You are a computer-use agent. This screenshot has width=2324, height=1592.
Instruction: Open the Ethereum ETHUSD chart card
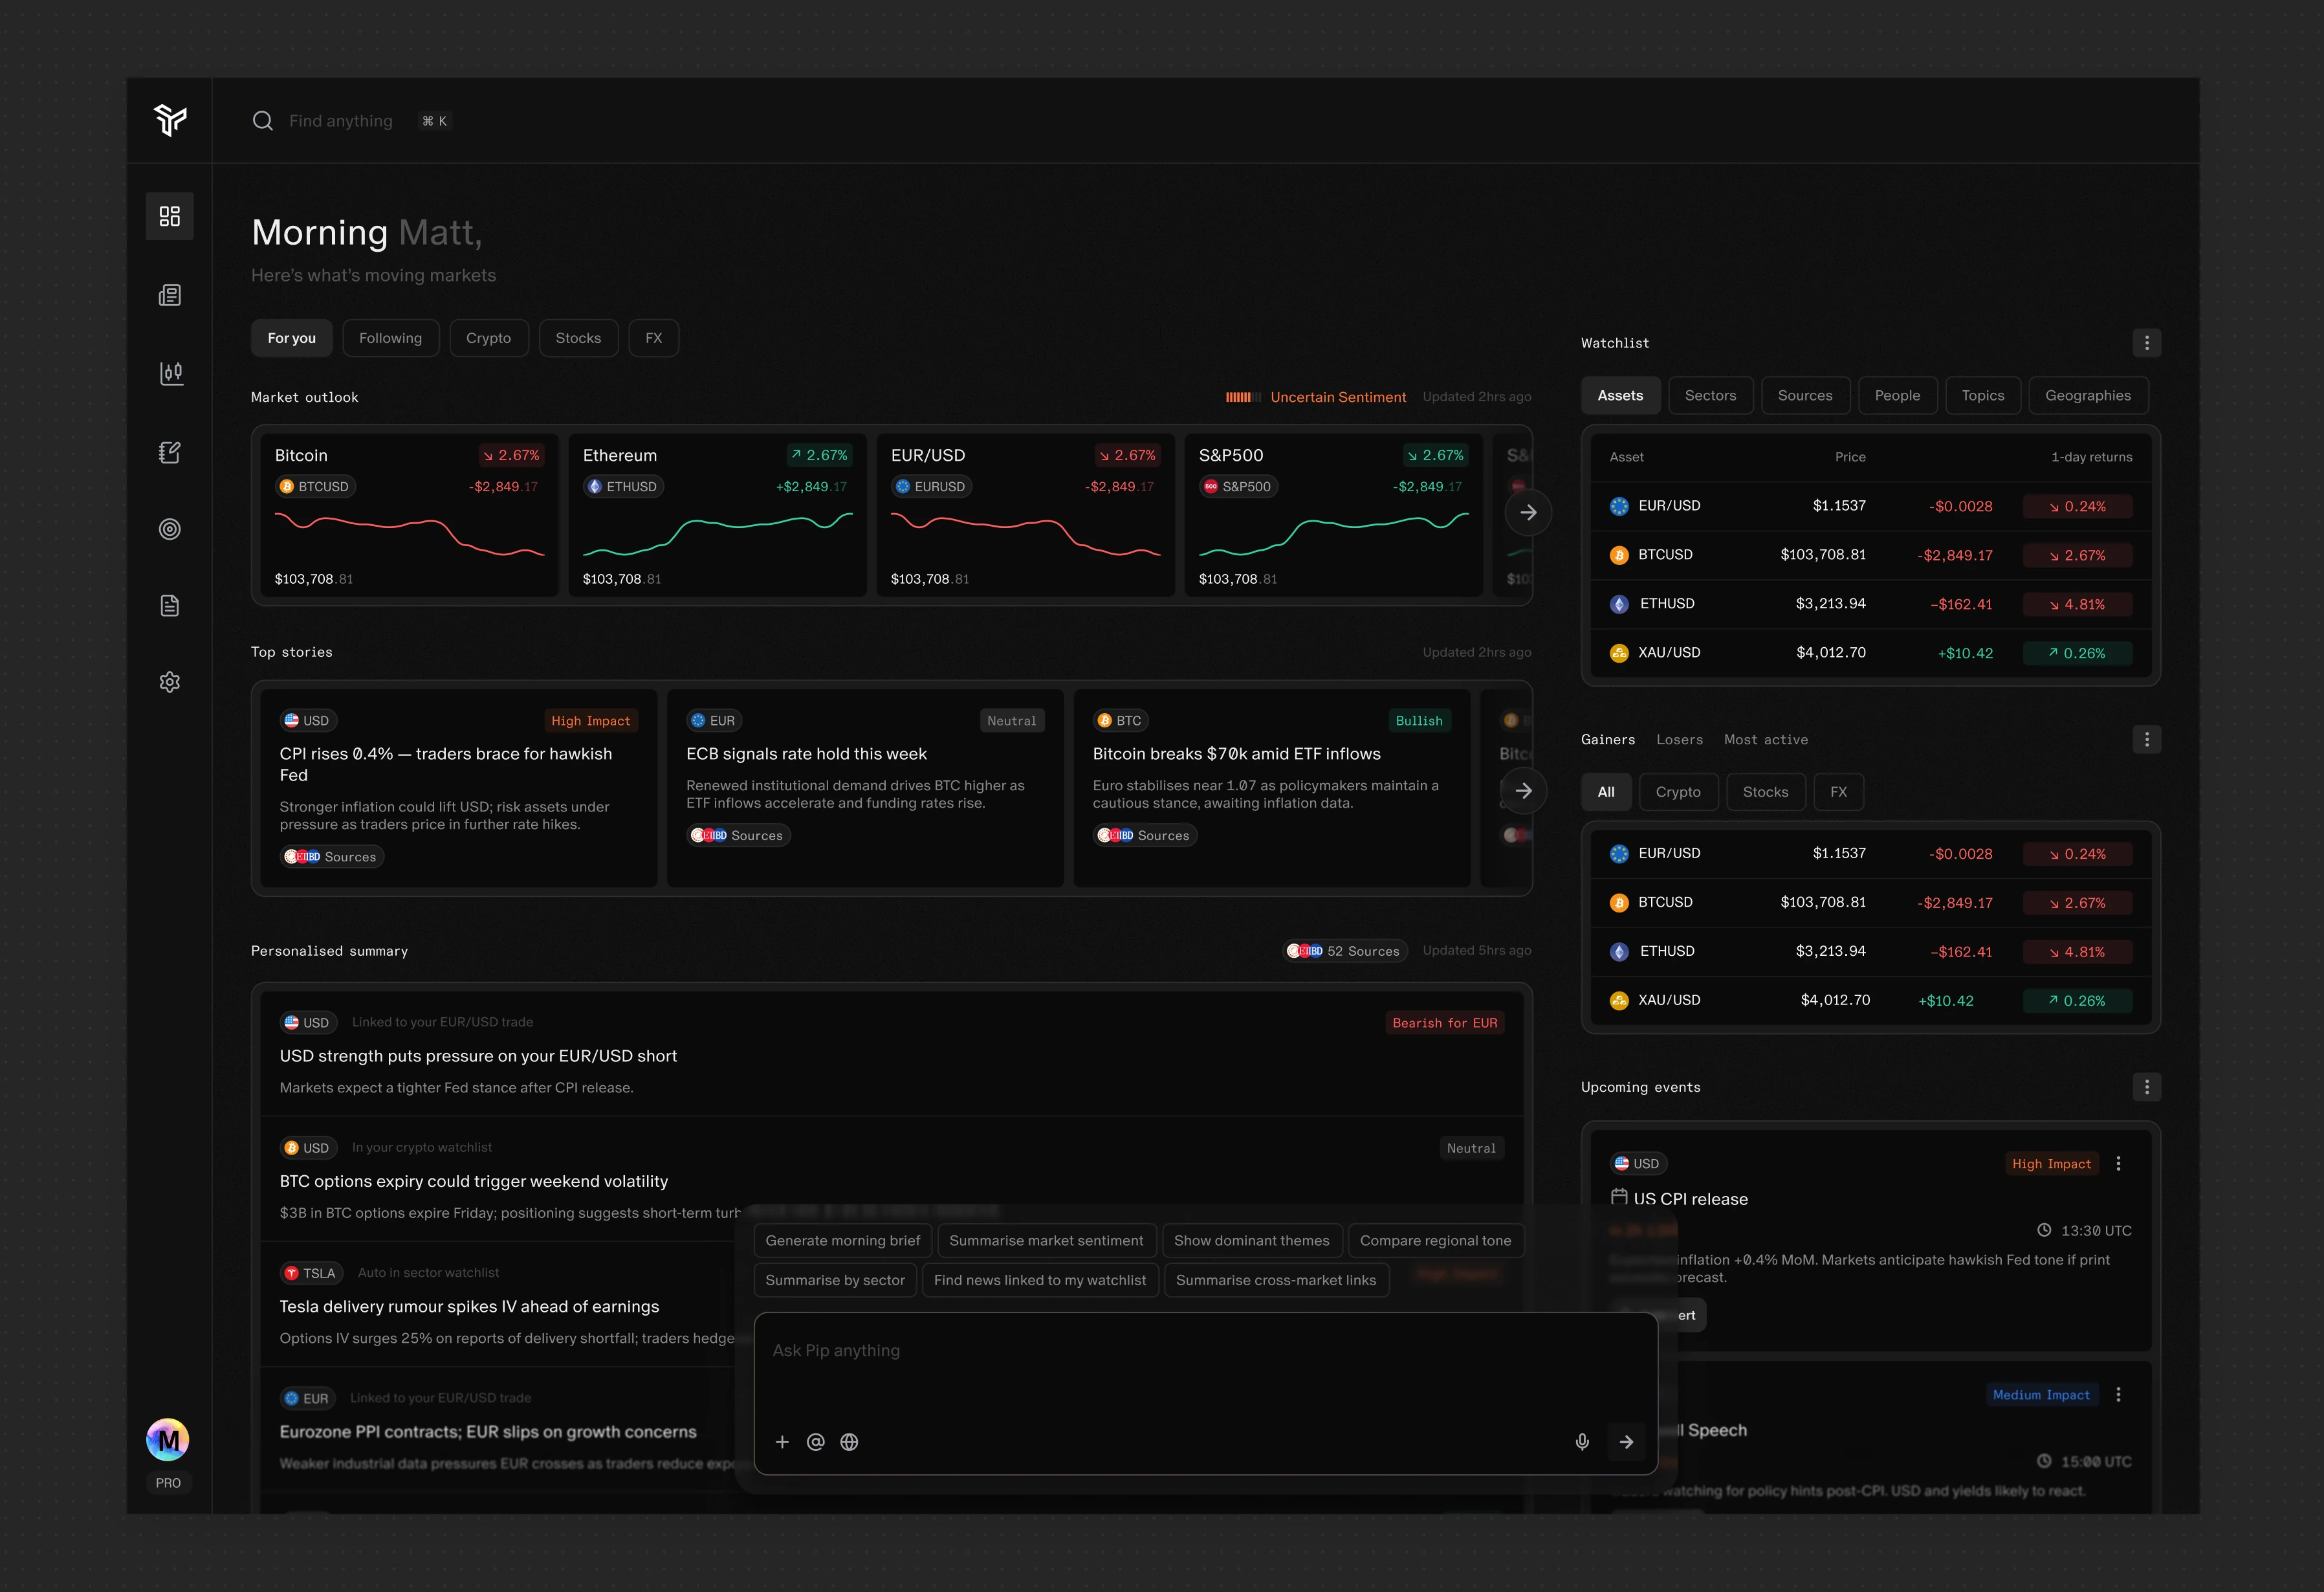tap(718, 515)
